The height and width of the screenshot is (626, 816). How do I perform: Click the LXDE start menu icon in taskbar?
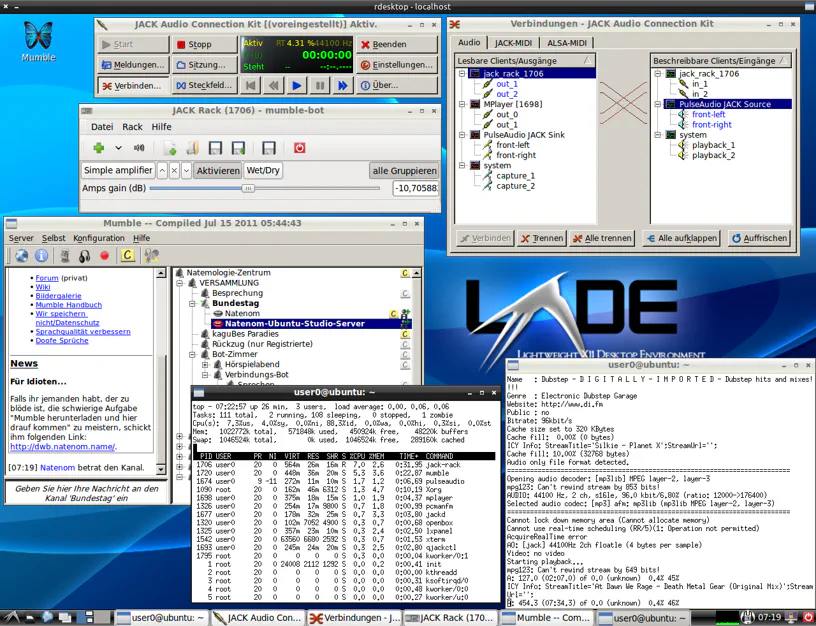pos(10,618)
